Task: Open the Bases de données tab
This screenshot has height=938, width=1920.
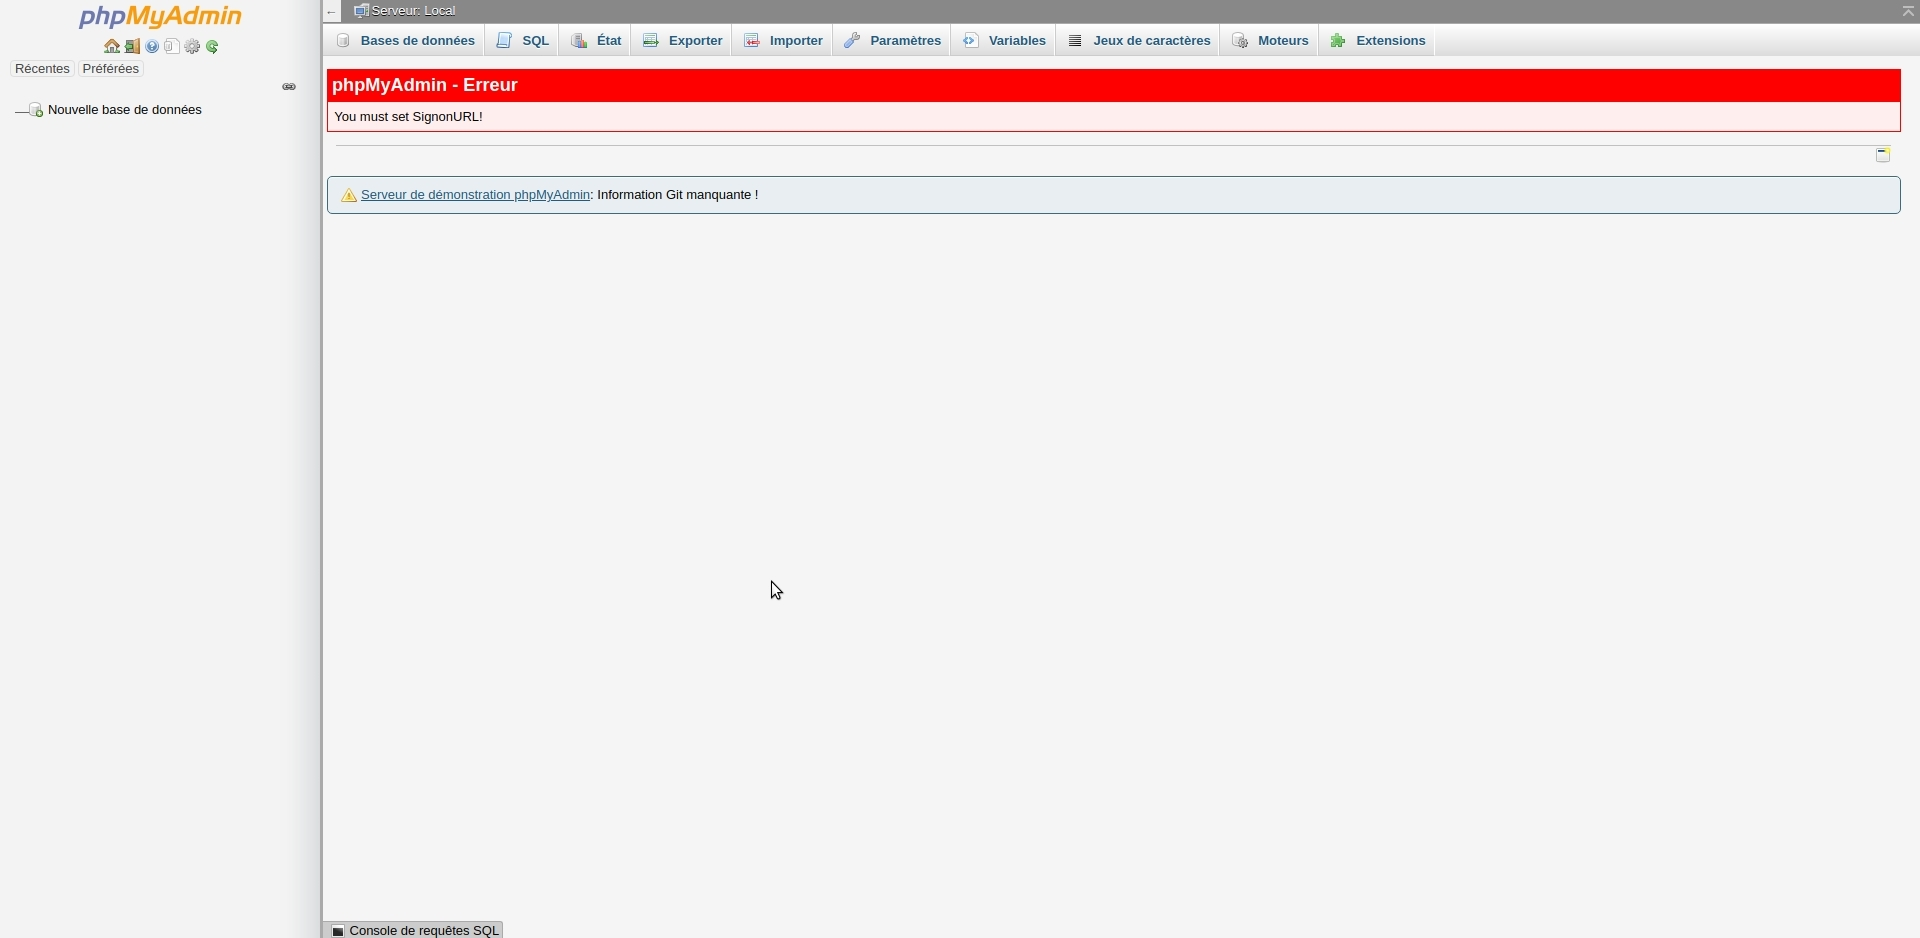Action: click(x=405, y=41)
